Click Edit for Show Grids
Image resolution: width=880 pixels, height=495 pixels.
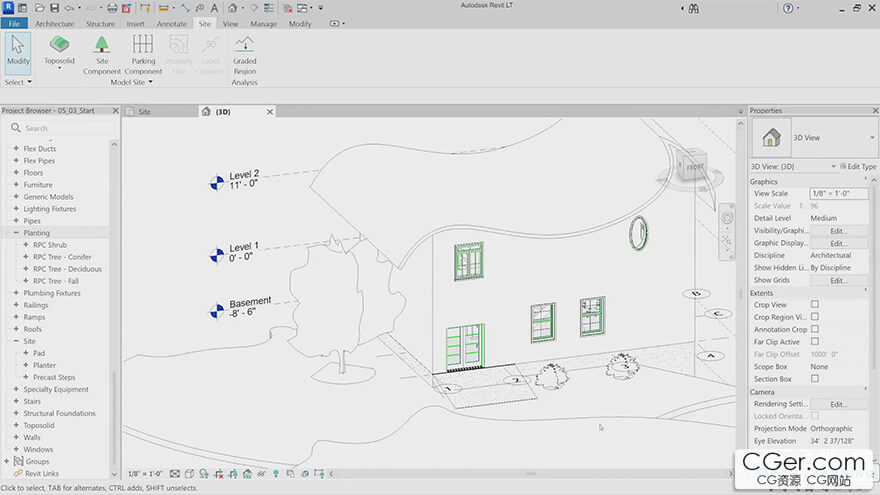click(x=838, y=280)
